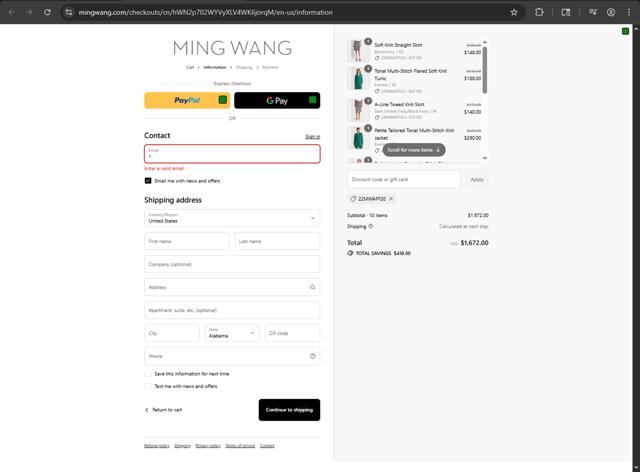Click Shipping in the checkout breadcrumb
The width and height of the screenshot is (640, 472).
pyautogui.click(x=244, y=67)
